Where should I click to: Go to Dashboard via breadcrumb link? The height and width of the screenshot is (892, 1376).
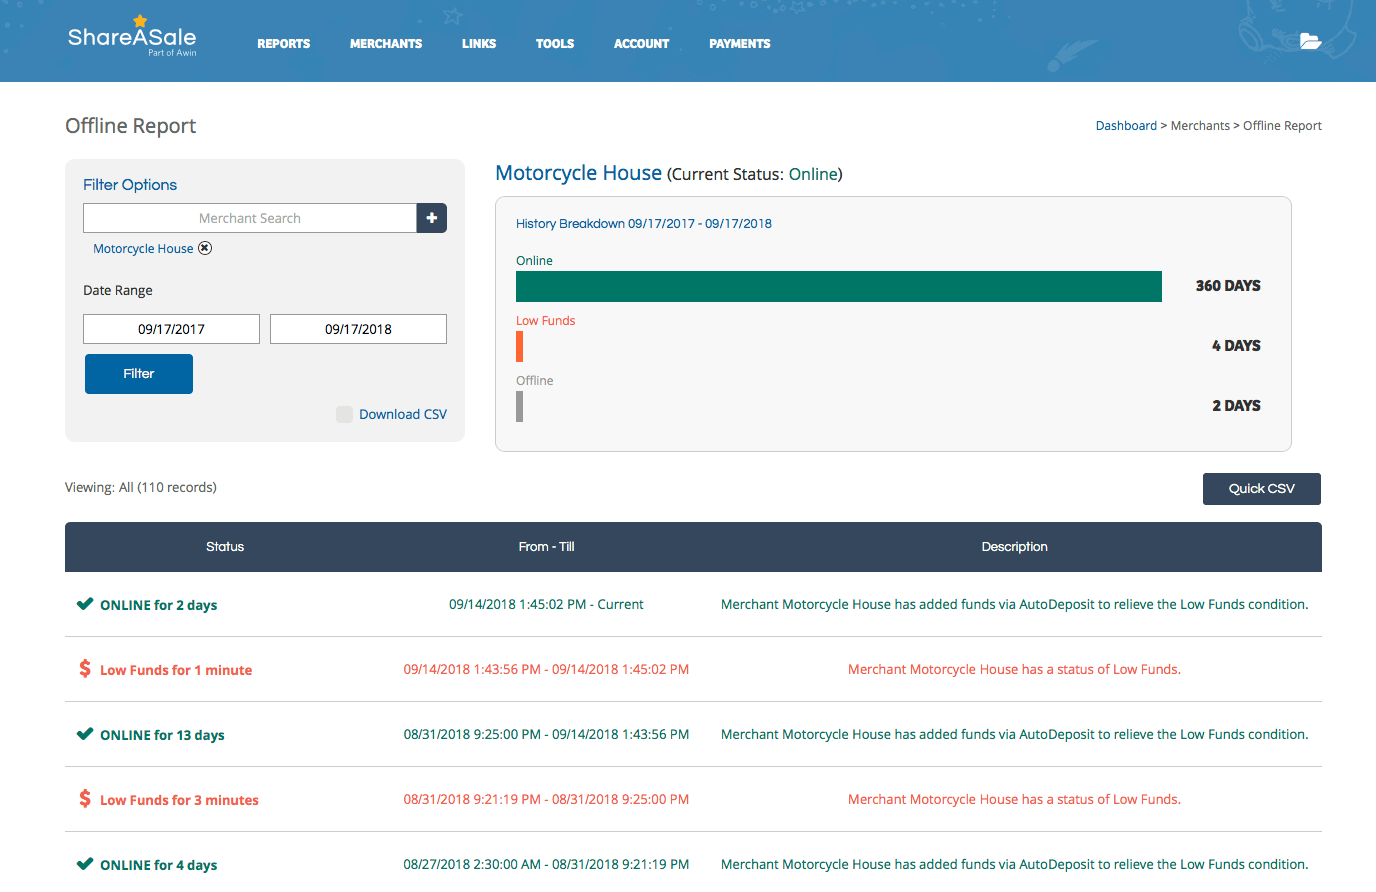tap(1126, 126)
